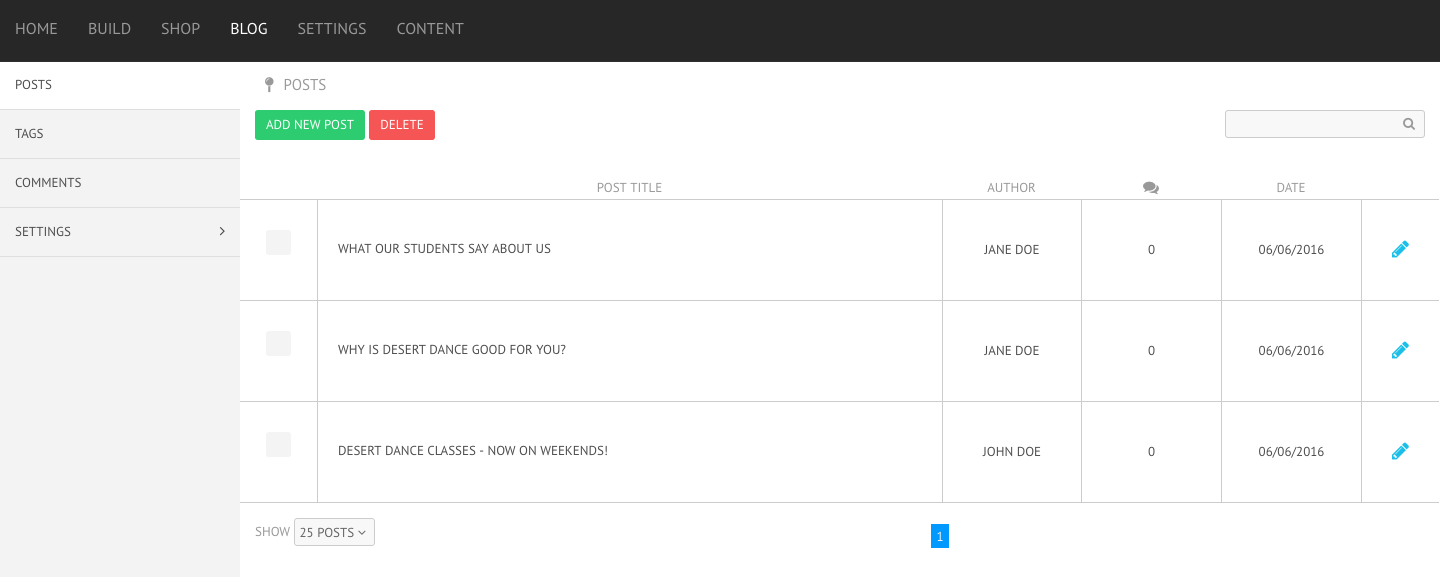Select page 1 in pagination
Image resolution: width=1440 pixels, height=577 pixels.
[940, 536]
